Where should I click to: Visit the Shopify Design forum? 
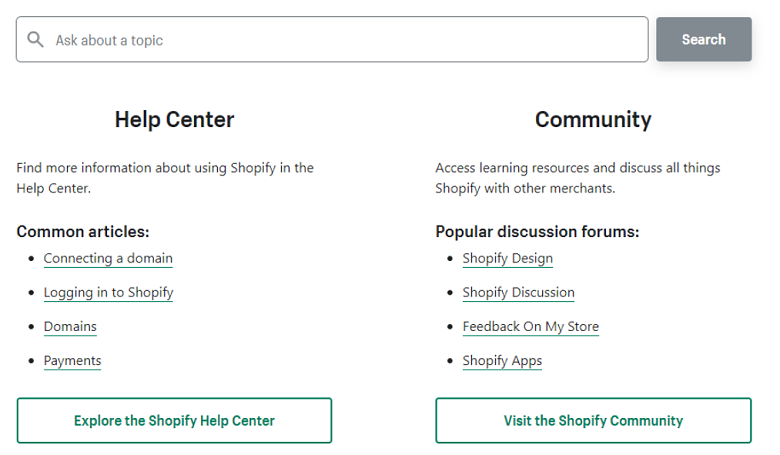(507, 259)
